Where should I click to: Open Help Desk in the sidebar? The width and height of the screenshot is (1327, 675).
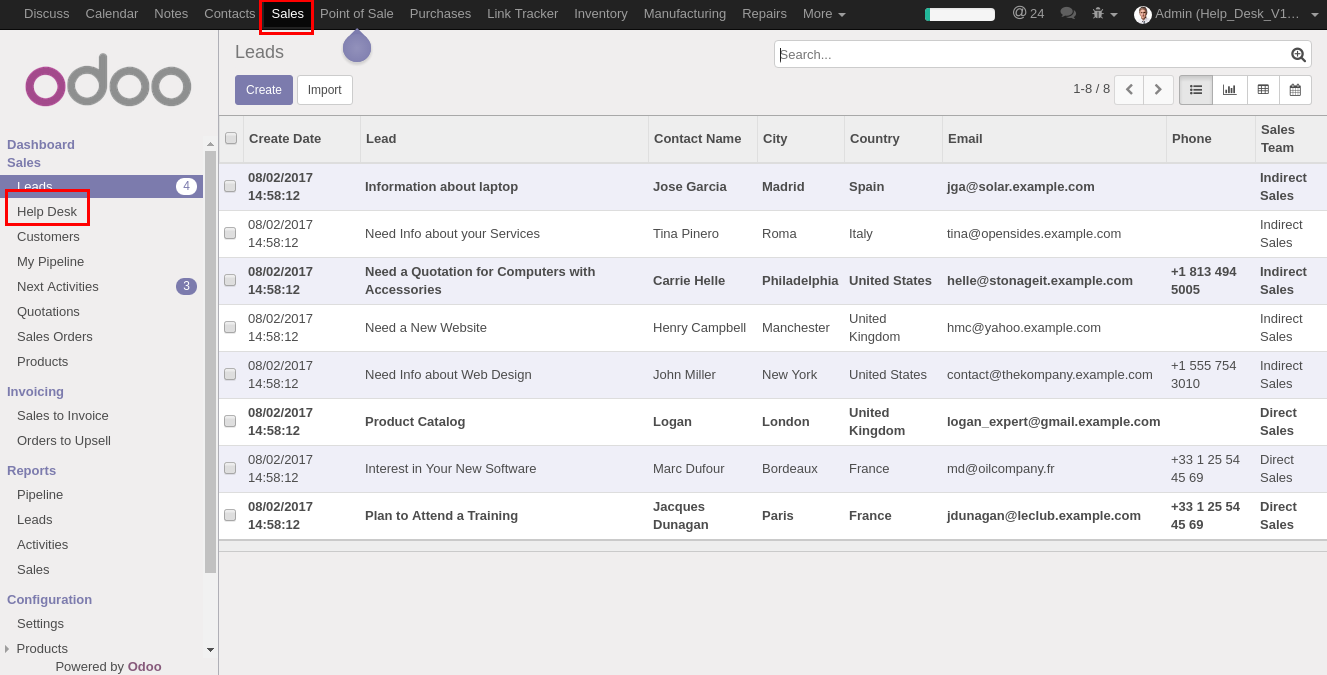click(x=47, y=211)
